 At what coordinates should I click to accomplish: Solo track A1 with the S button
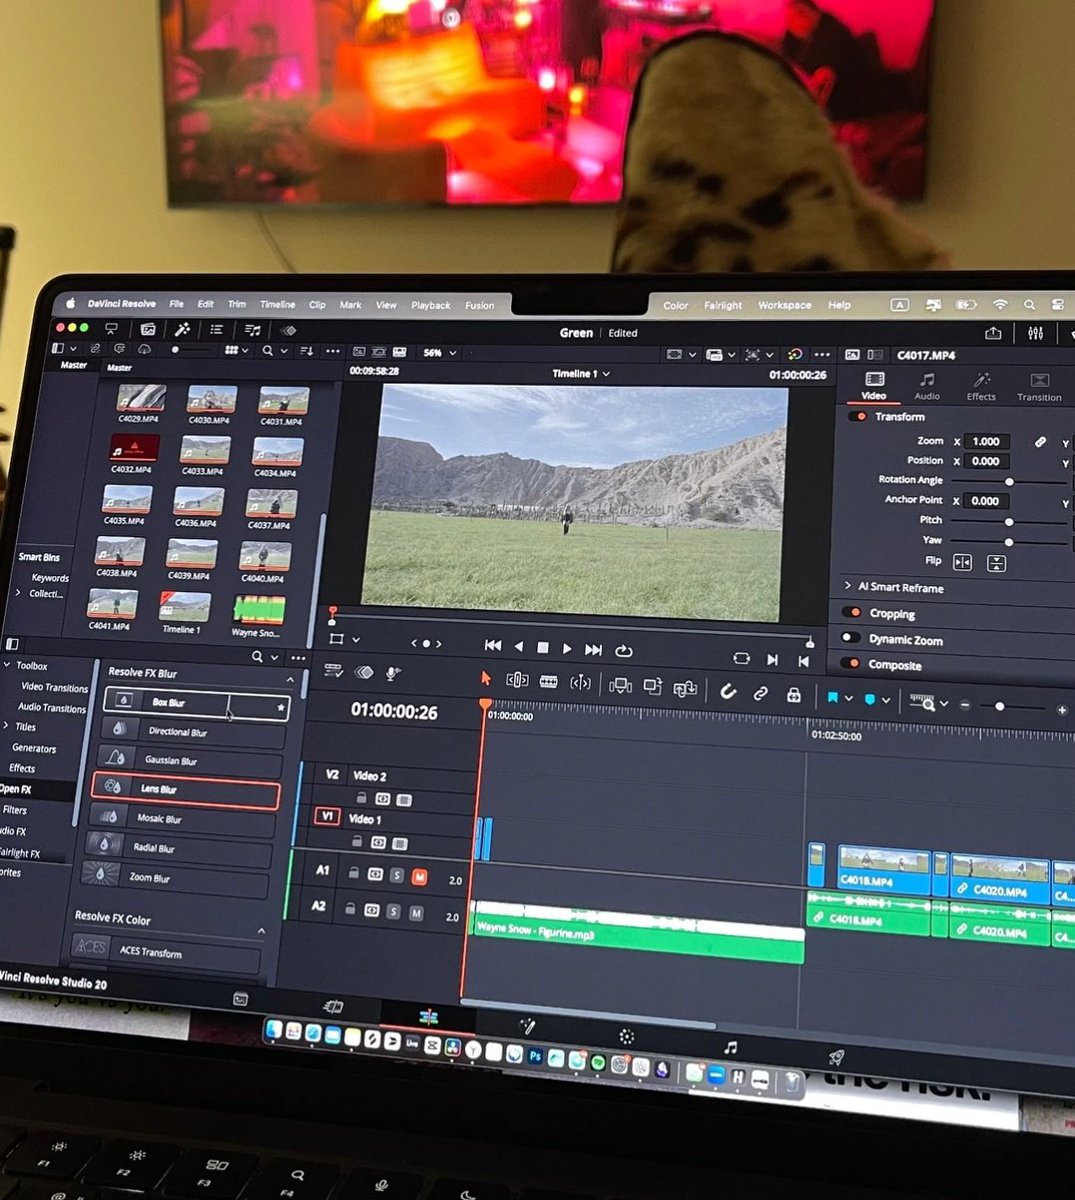point(397,876)
